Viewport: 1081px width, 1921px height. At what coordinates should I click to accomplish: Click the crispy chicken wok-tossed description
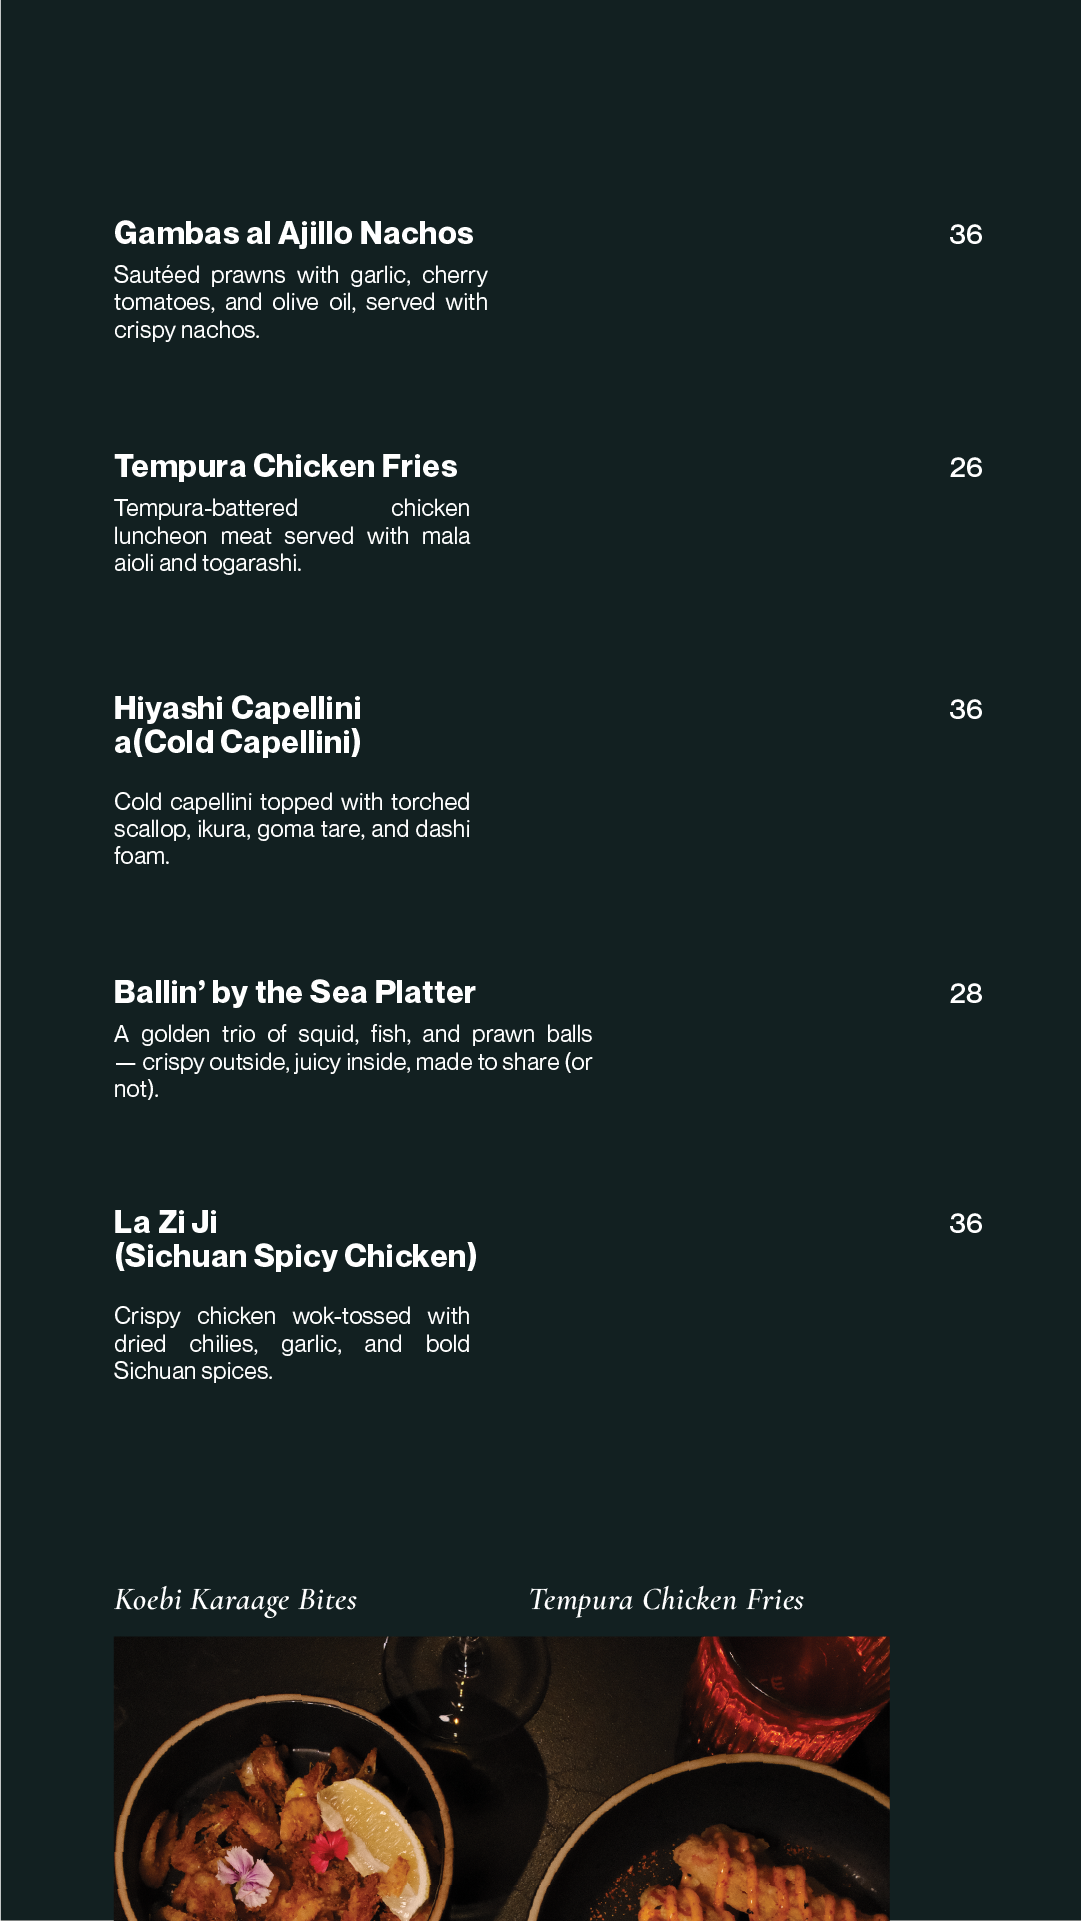pyautogui.click(x=291, y=1343)
